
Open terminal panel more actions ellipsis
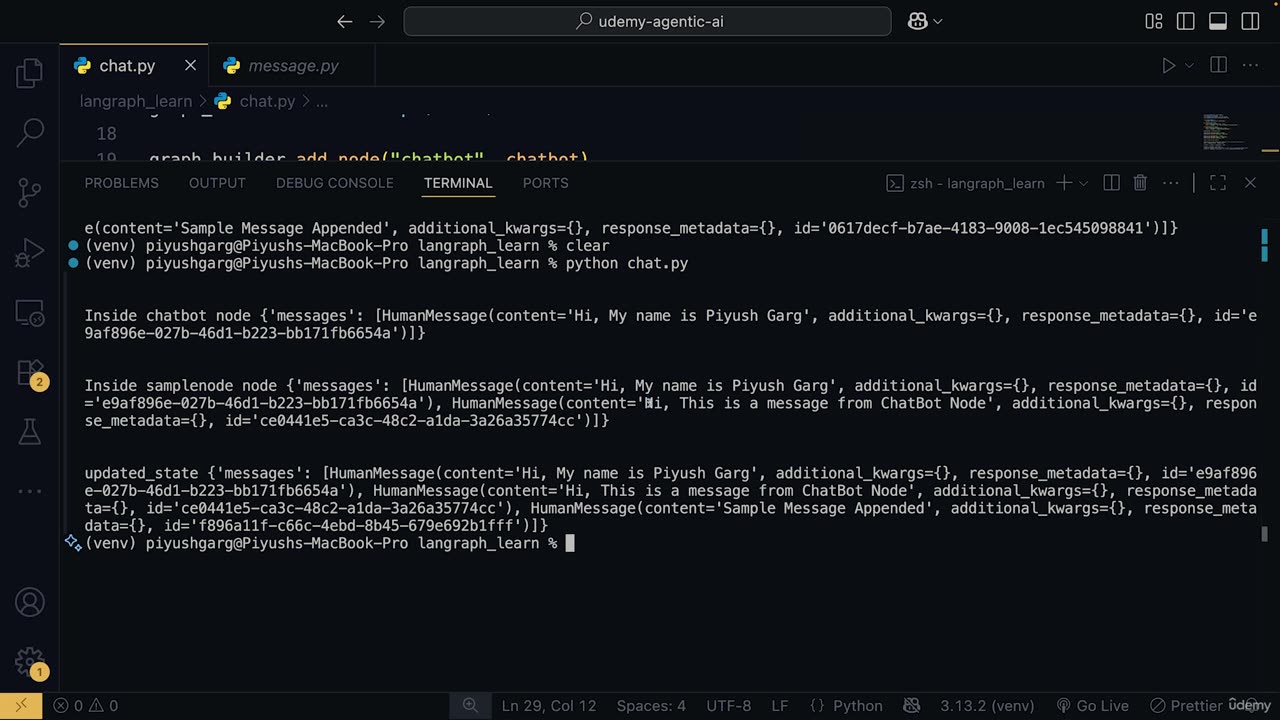(x=1171, y=183)
